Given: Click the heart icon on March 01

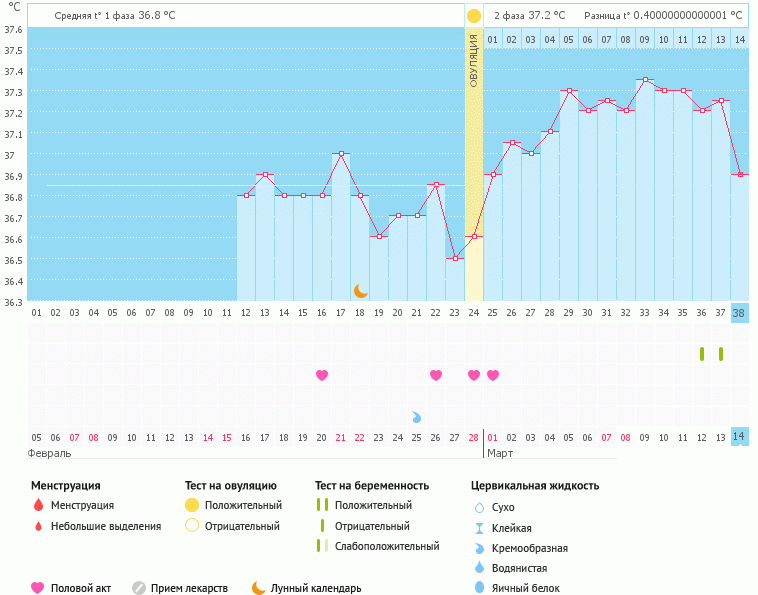Looking at the screenshot, I should 493,375.
